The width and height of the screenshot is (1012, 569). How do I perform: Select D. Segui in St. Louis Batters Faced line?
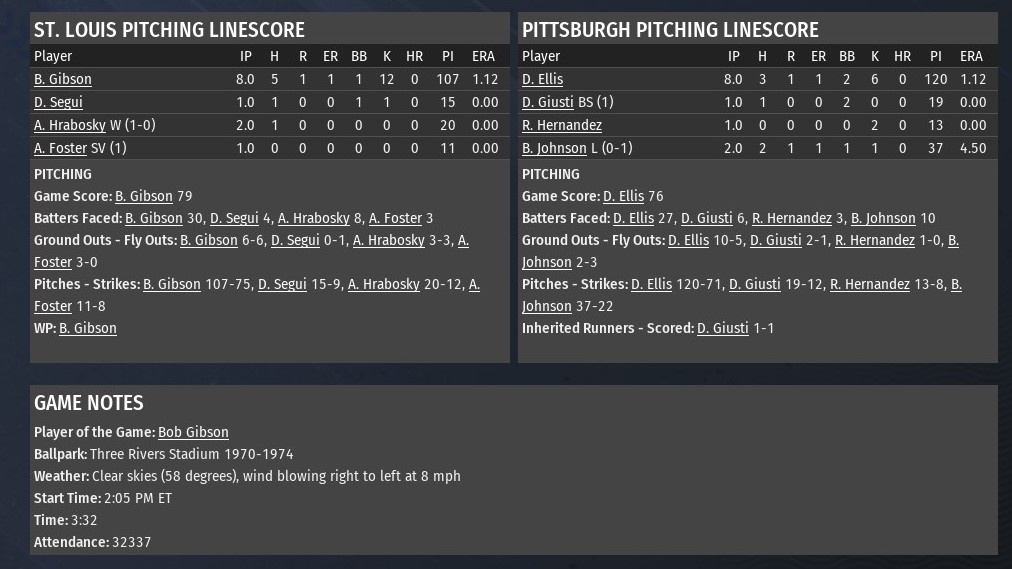[234, 218]
